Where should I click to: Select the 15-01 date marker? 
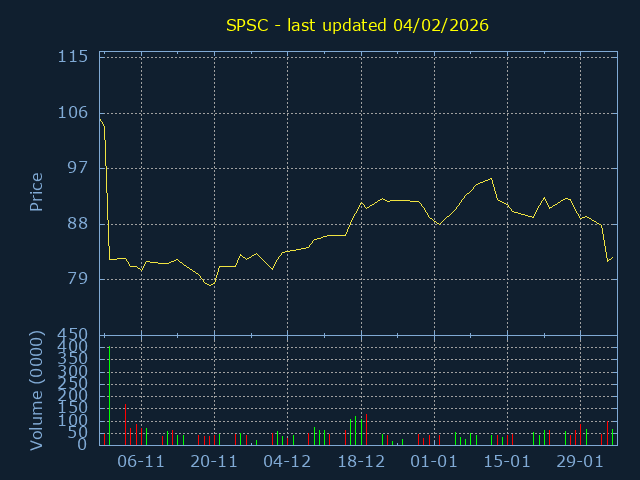pyautogui.click(x=507, y=462)
